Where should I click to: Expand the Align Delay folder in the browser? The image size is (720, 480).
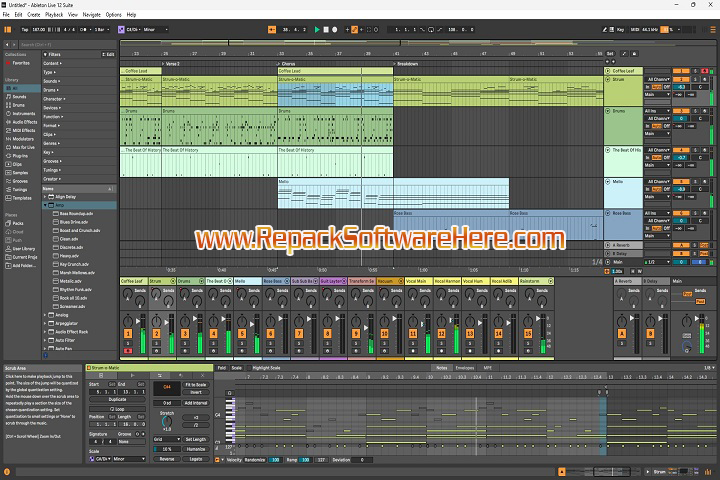(45, 197)
